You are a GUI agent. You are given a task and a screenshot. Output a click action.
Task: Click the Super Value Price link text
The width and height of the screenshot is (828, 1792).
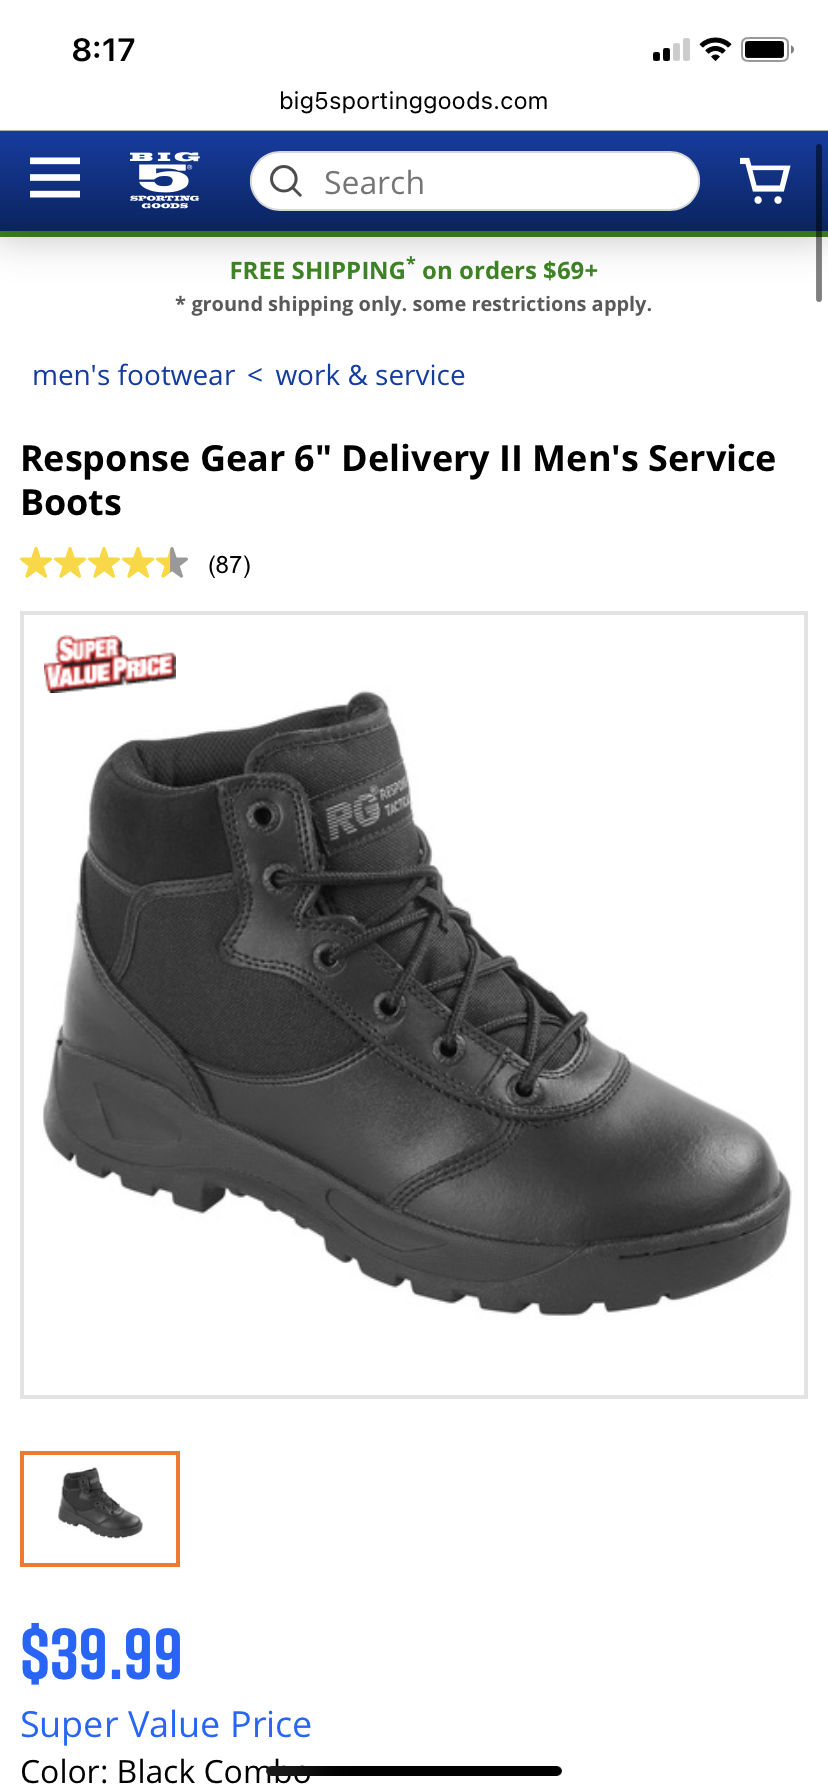(x=166, y=1725)
